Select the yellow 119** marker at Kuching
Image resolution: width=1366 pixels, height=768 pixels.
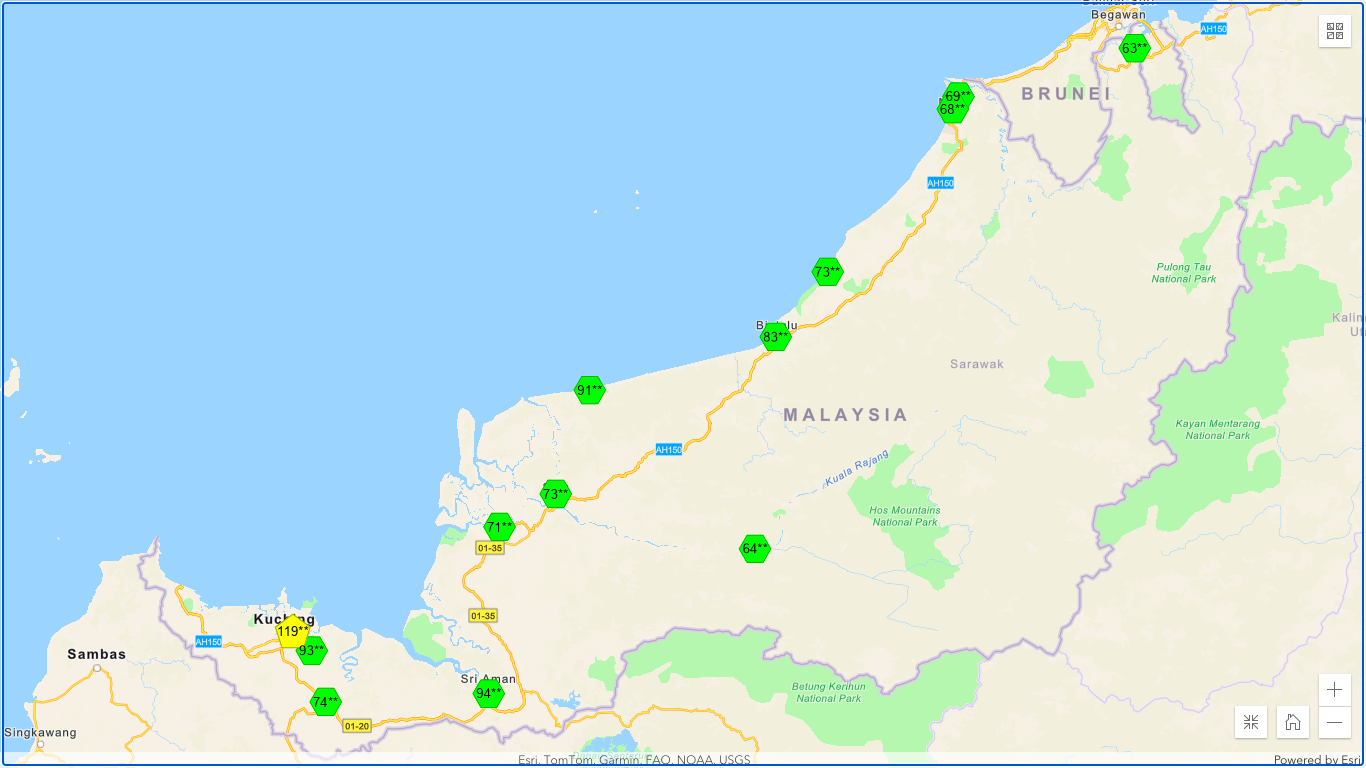click(x=291, y=631)
